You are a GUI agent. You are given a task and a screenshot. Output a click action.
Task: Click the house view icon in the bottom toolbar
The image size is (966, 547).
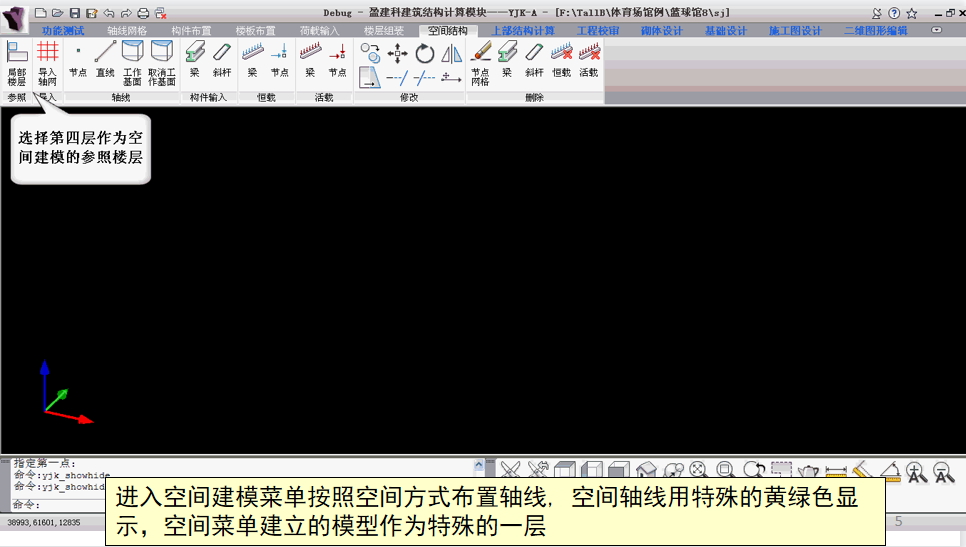pyautogui.click(x=646, y=471)
